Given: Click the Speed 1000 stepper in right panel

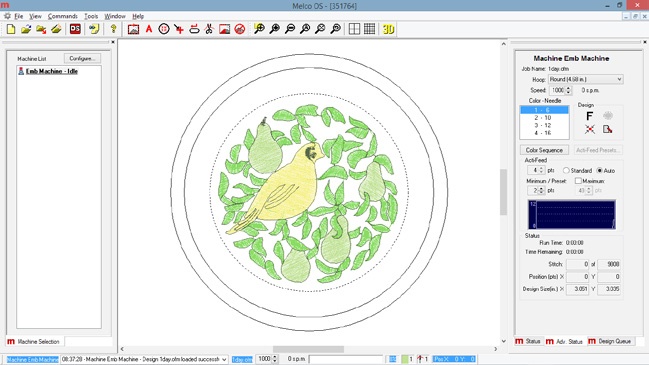Looking at the screenshot, I should coord(568,90).
